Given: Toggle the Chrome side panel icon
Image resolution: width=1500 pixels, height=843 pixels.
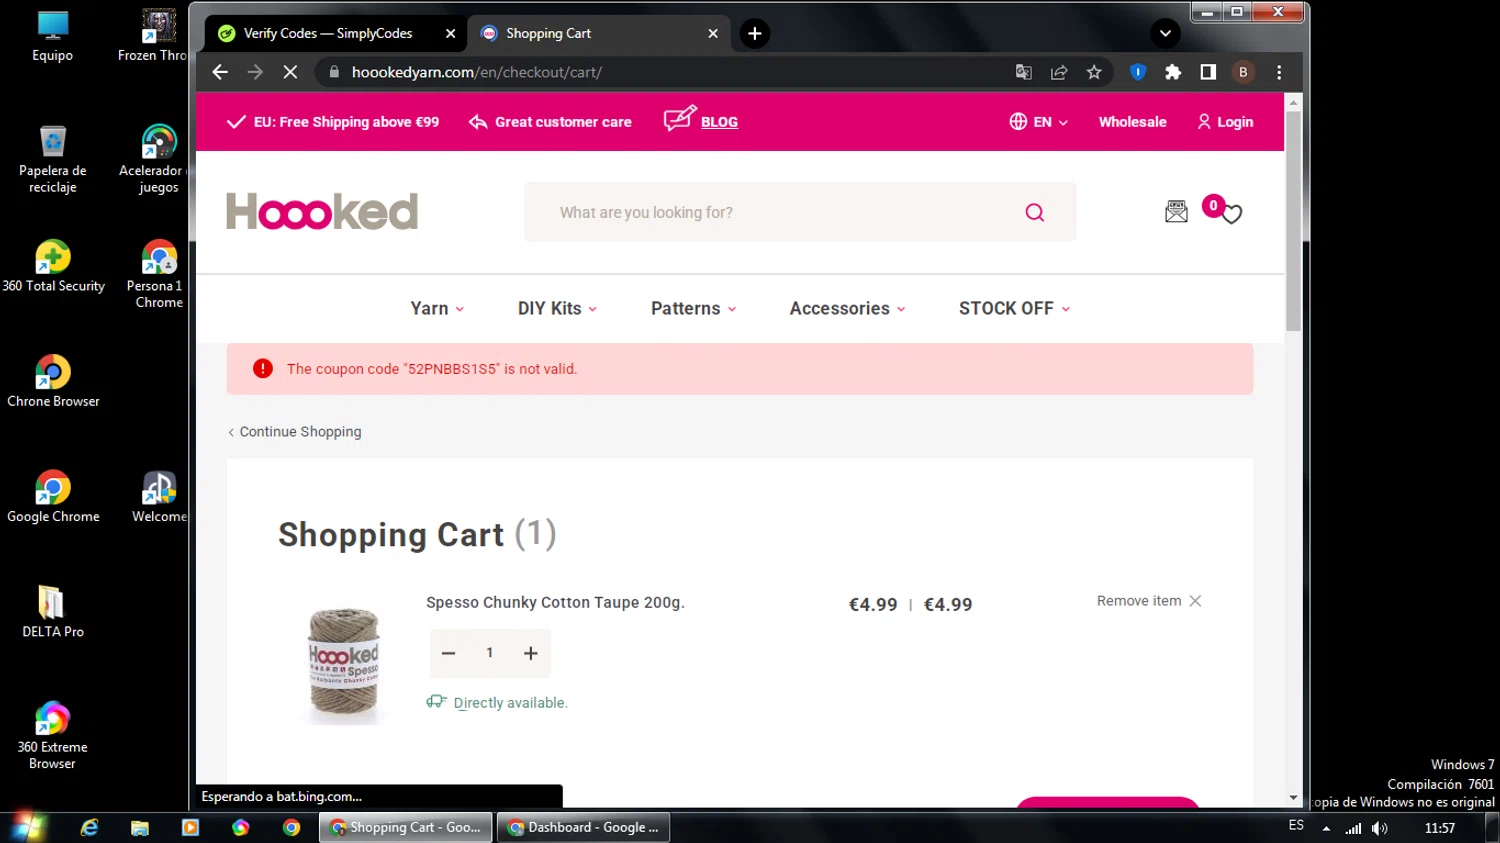Looking at the screenshot, I should (x=1208, y=72).
